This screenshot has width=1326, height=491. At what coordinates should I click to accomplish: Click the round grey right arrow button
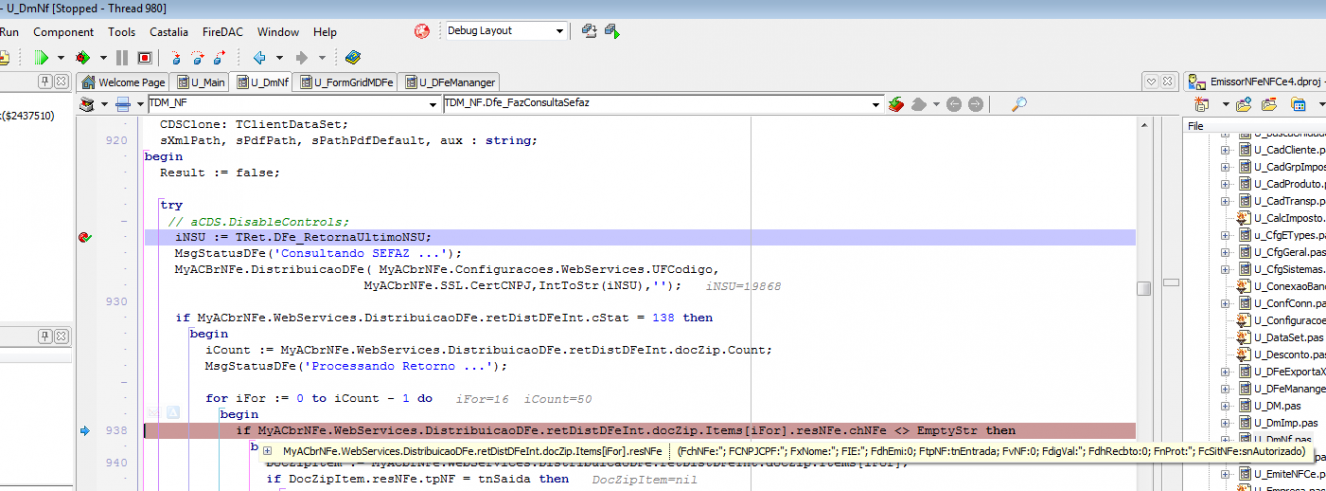point(974,104)
